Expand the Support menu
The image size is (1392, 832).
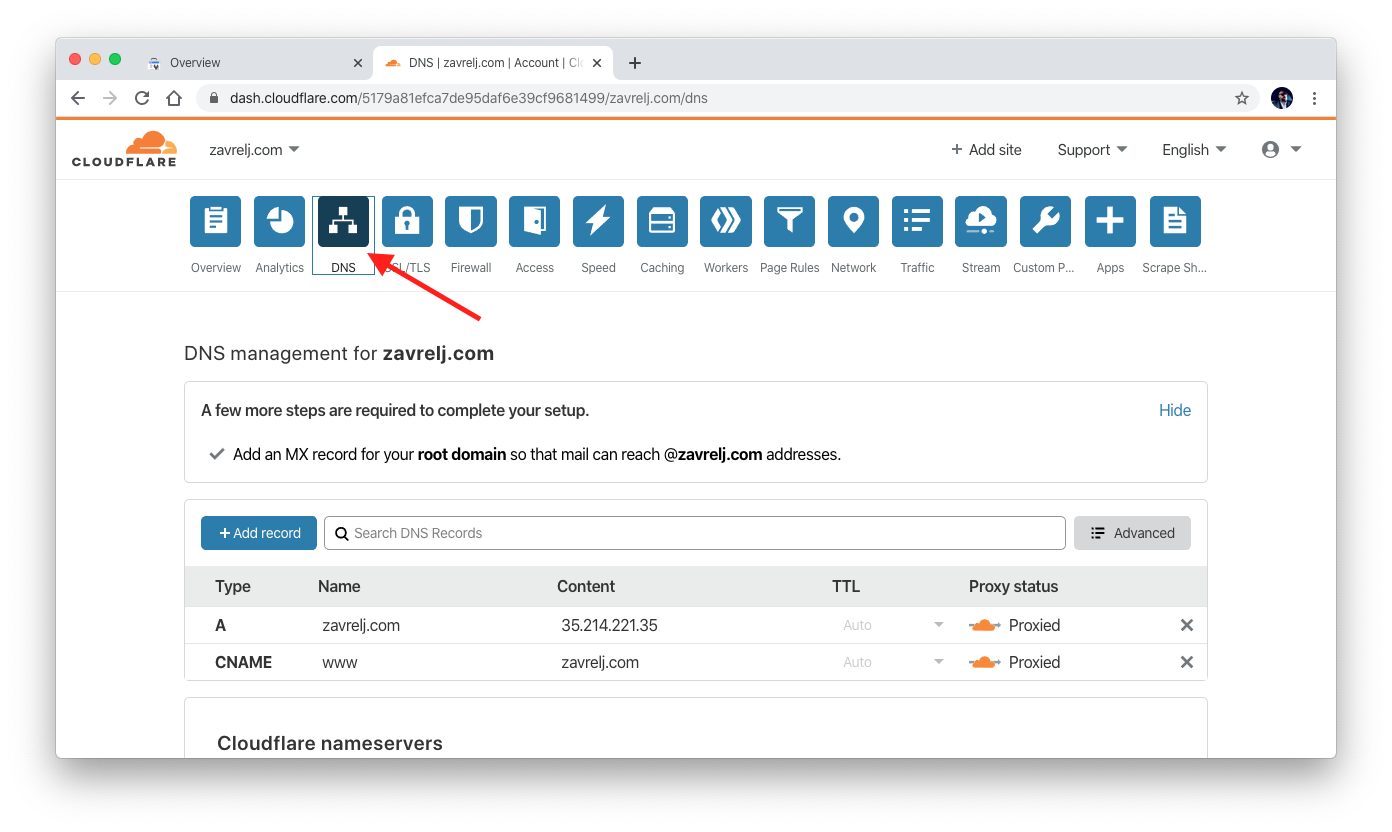click(1092, 150)
